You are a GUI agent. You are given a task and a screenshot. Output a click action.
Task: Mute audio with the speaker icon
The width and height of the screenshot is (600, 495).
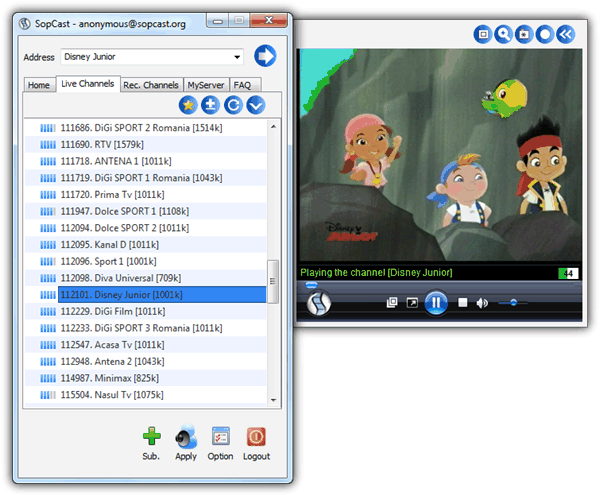tap(482, 303)
